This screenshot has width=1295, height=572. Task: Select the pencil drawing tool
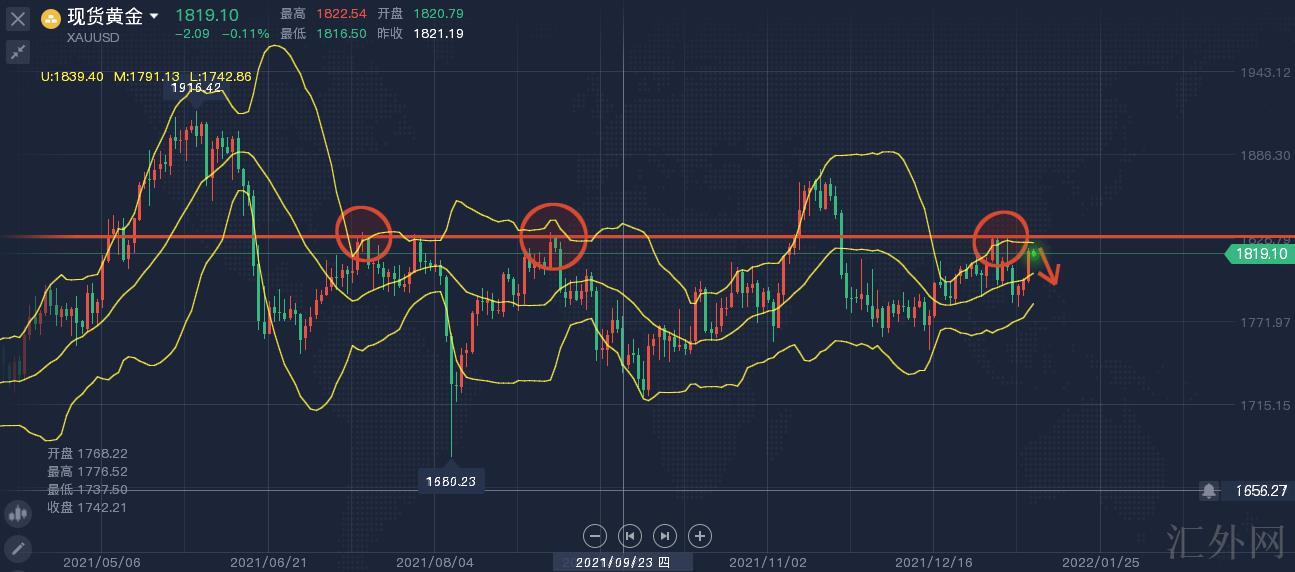click(x=18, y=548)
